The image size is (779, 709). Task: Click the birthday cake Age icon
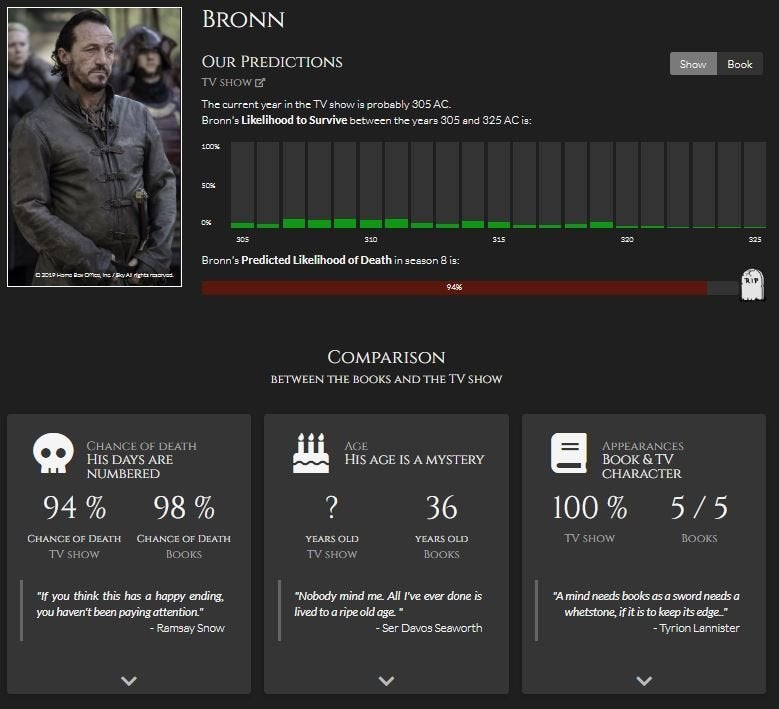[x=311, y=453]
